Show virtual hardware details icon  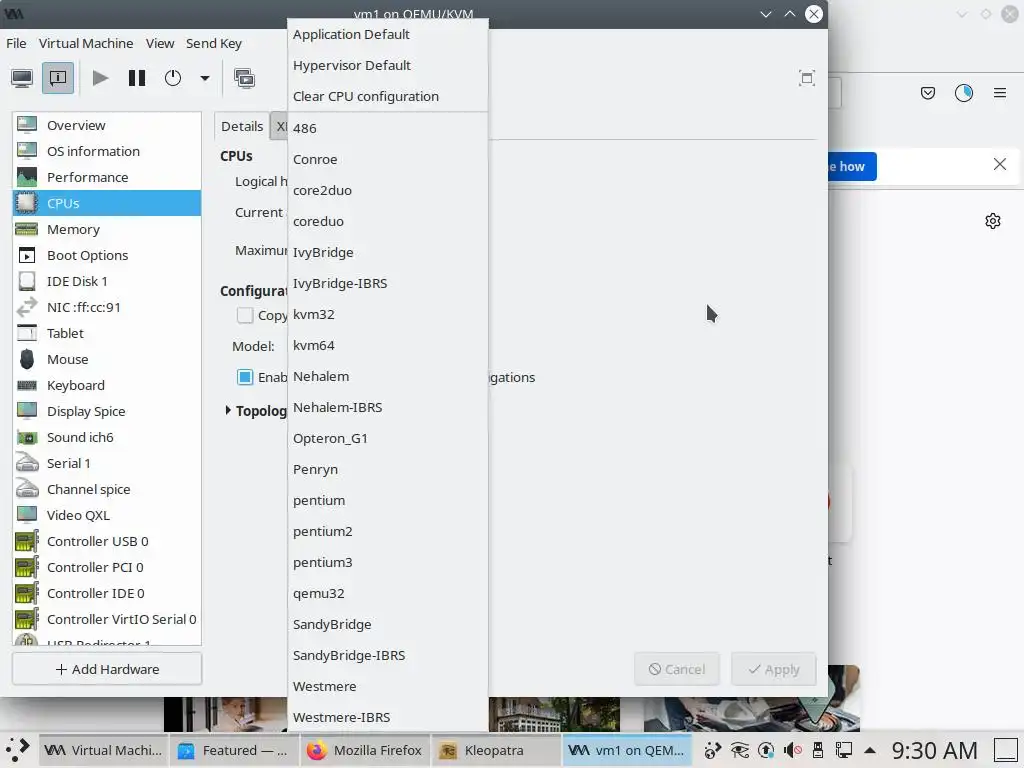click(58, 78)
